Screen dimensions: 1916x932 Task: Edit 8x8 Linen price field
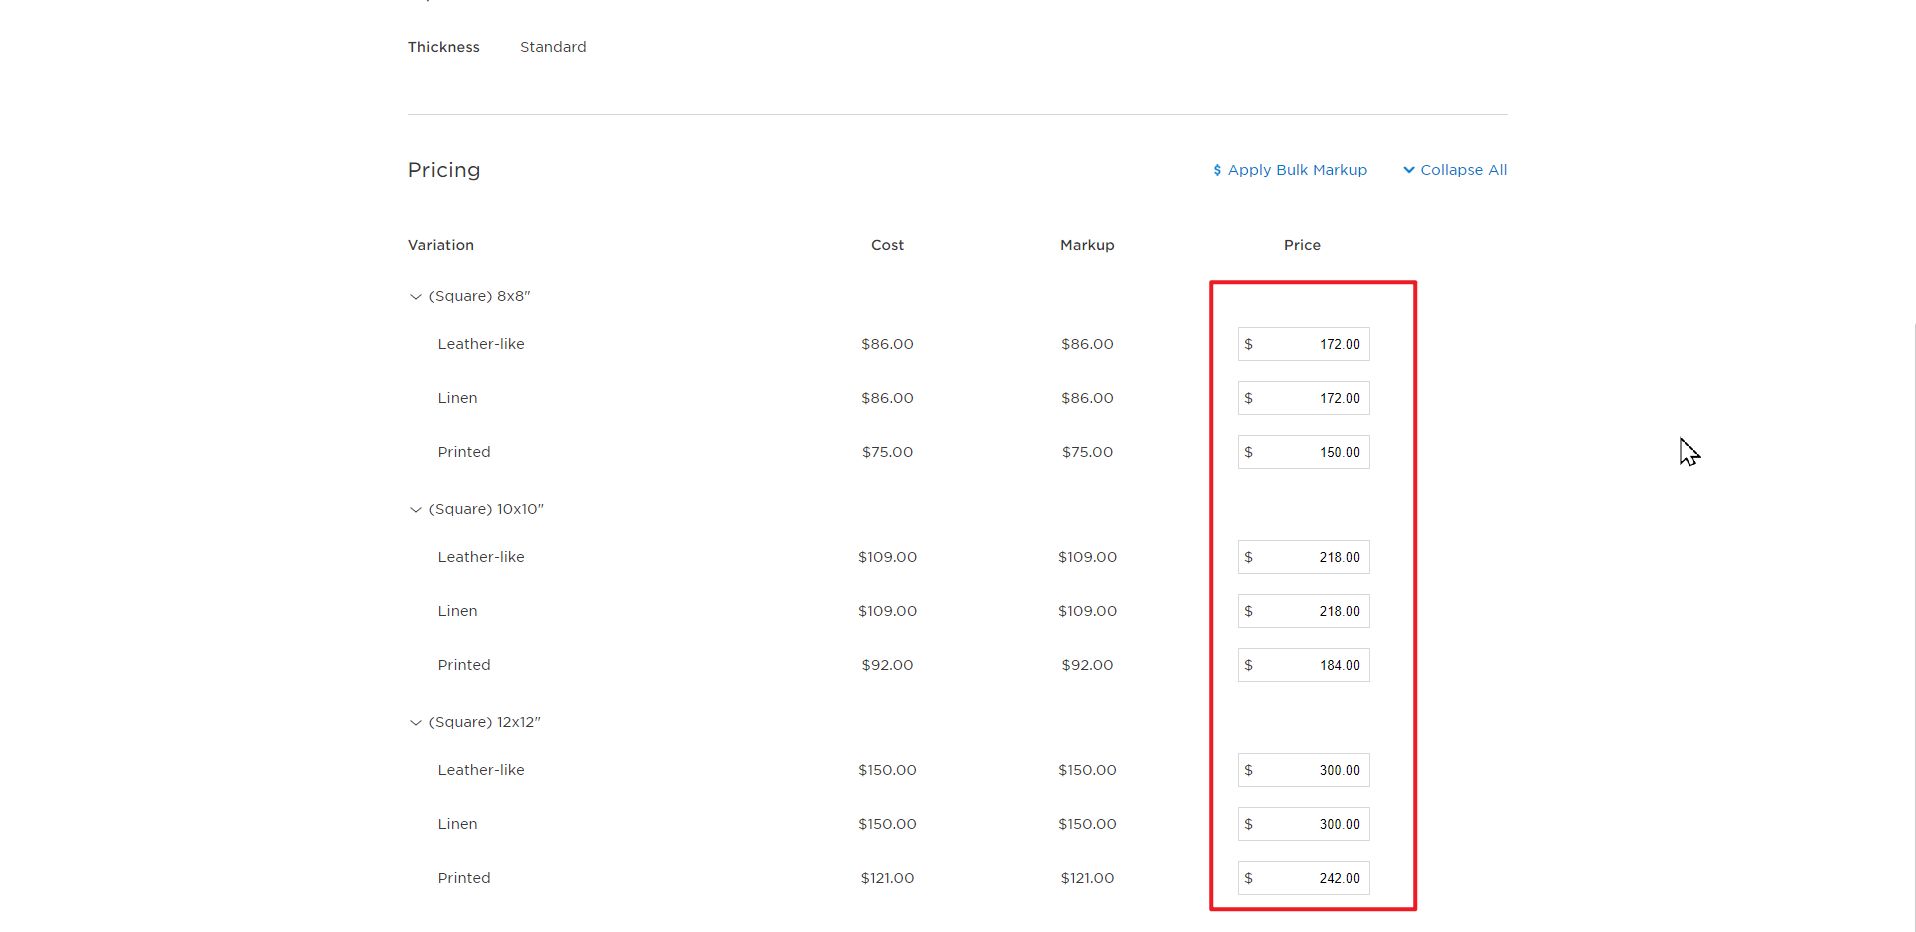(1303, 398)
